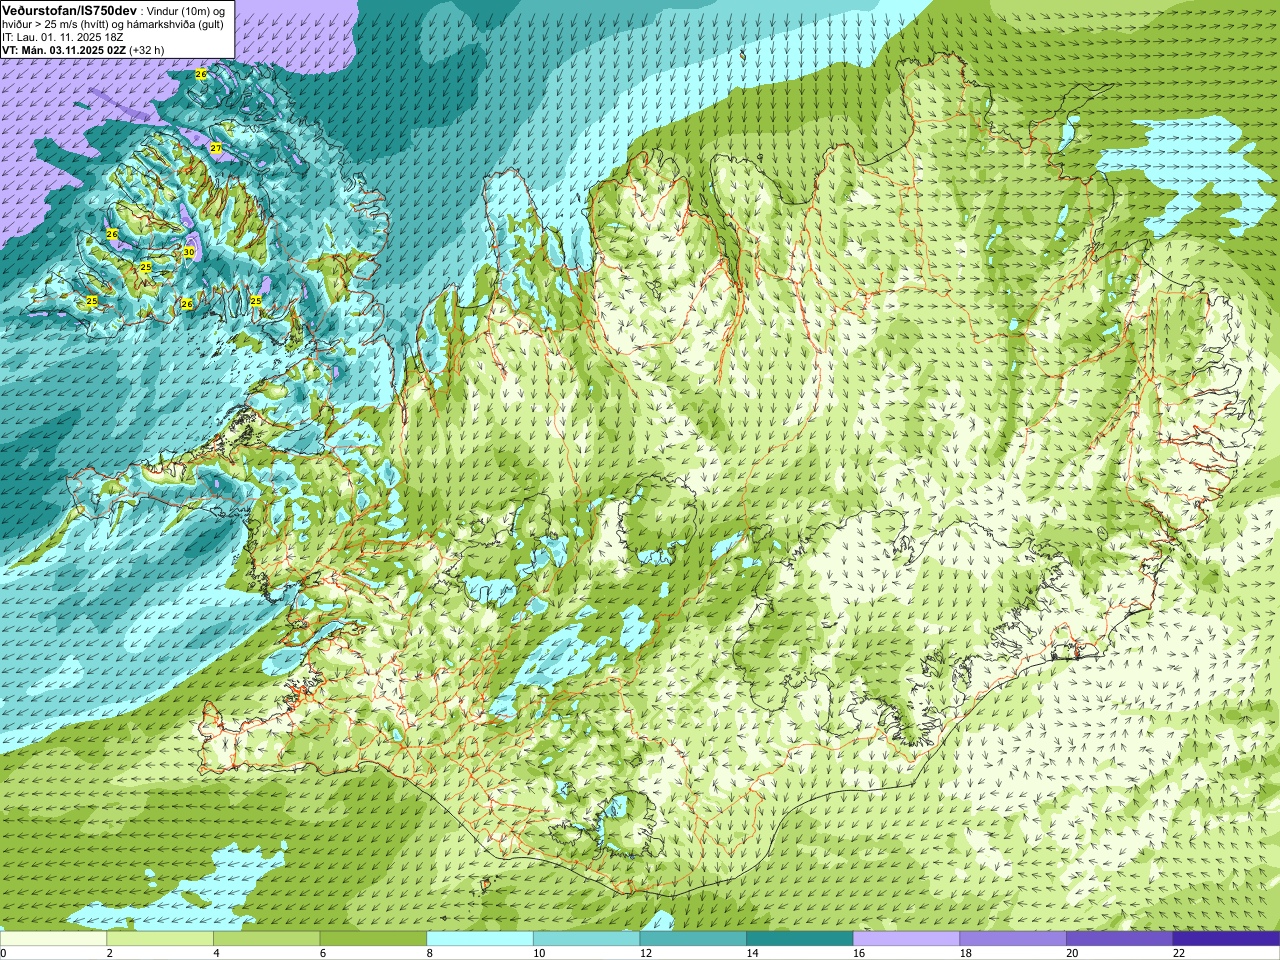Select the darkest purple swatch above 22 m/s
Viewport: 1280px width, 960px height.
pos(1226,938)
